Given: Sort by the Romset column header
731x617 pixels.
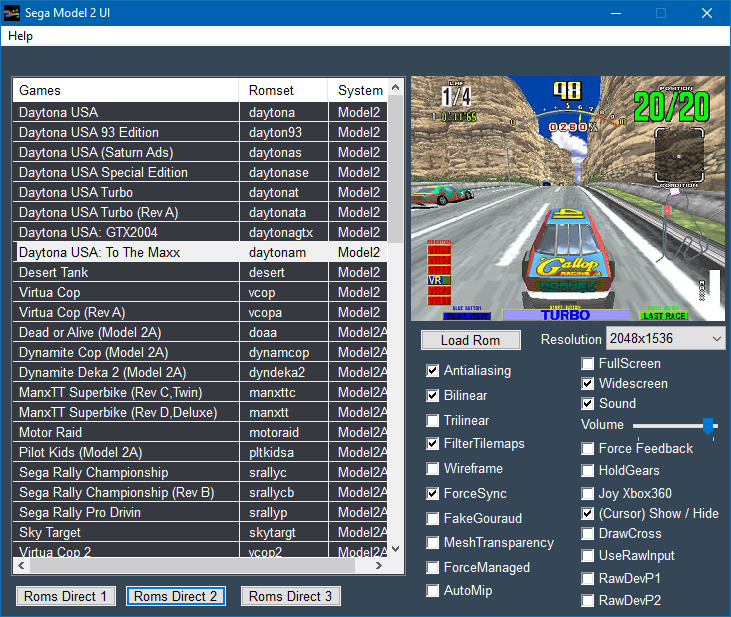Looking at the screenshot, I should pos(283,90).
